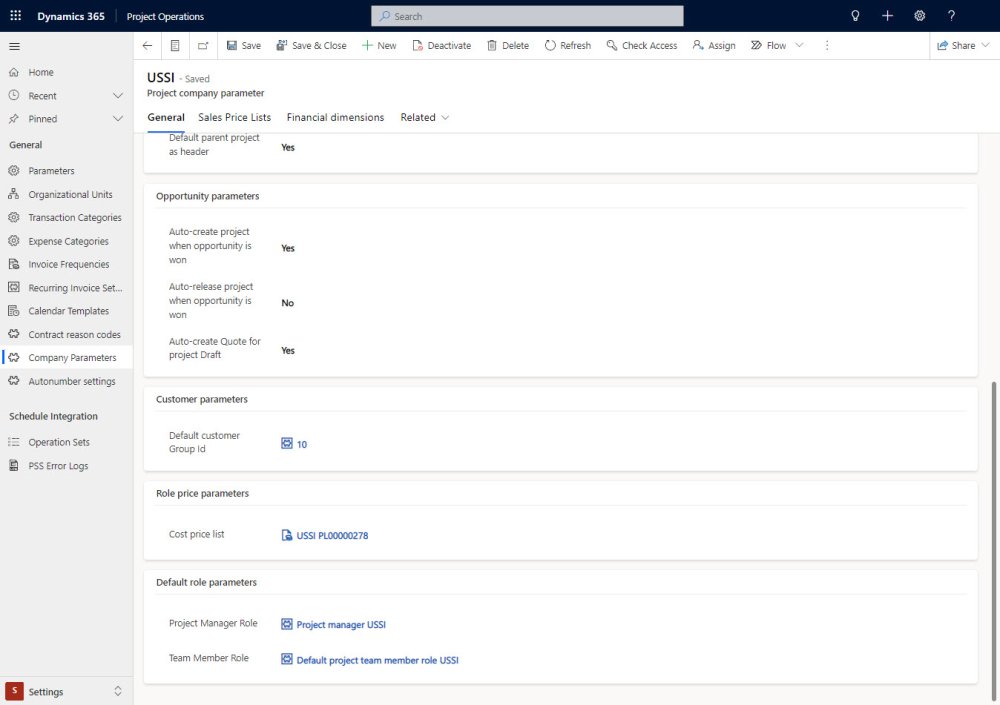Switch to the General tab
This screenshot has height=705, width=1000.
[166, 117]
